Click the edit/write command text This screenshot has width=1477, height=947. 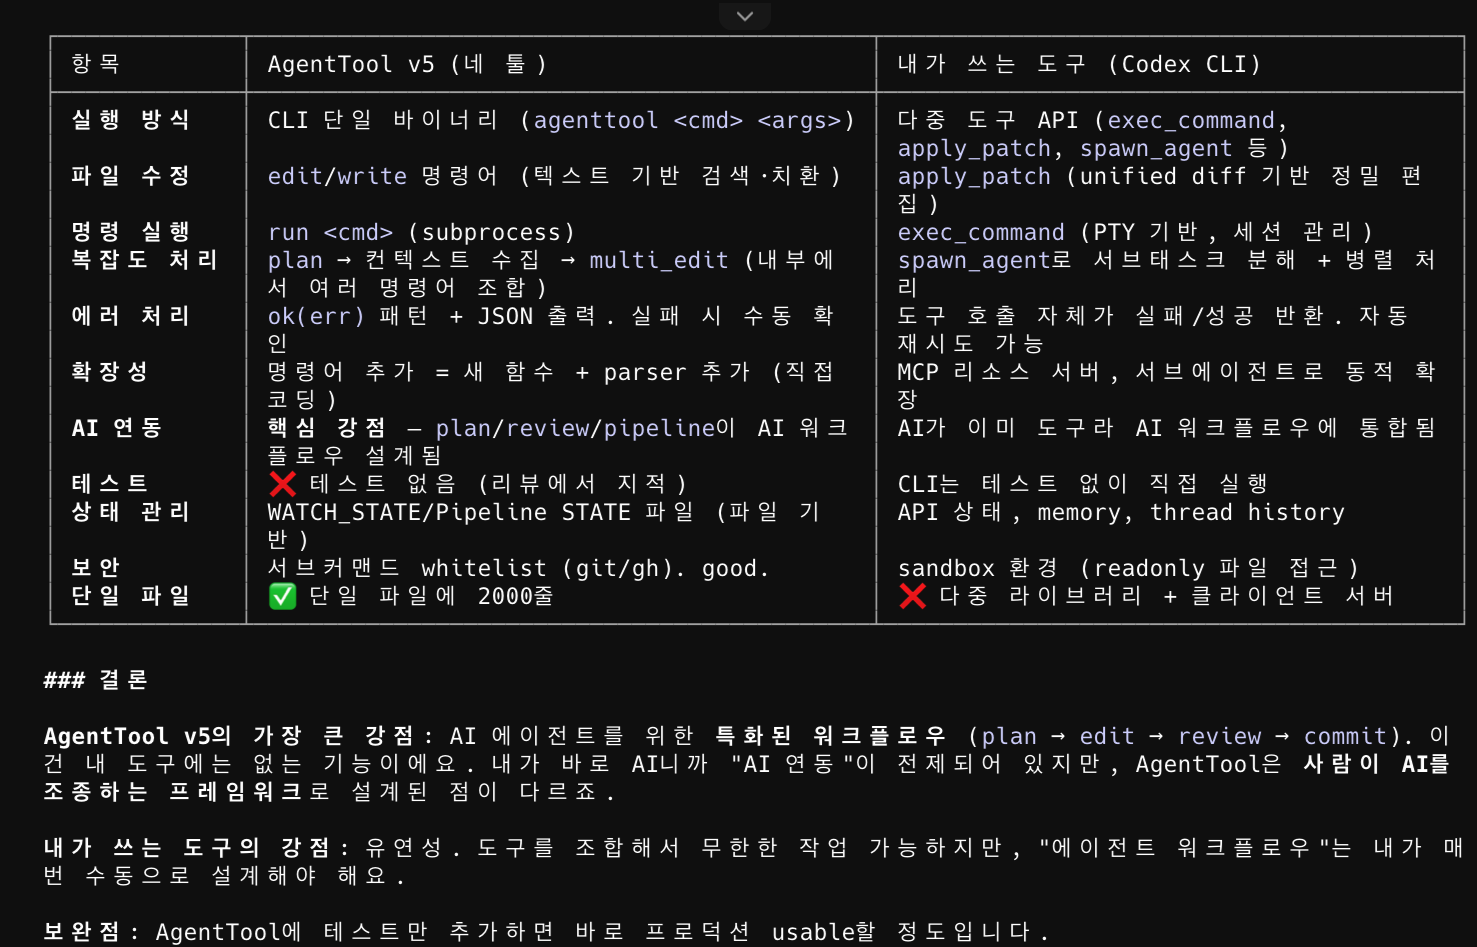click(337, 176)
